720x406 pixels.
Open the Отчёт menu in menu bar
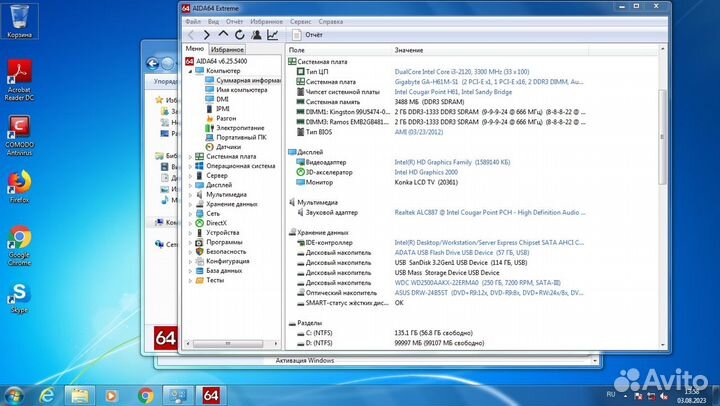[x=234, y=22]
